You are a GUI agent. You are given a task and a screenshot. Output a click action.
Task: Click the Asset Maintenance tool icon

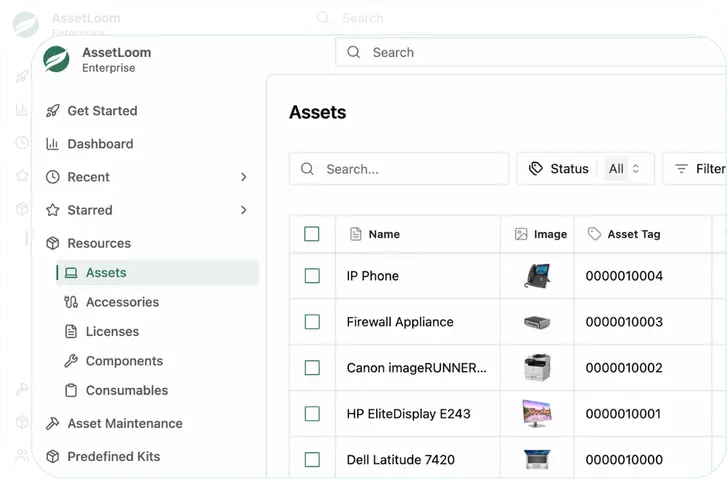53,424
